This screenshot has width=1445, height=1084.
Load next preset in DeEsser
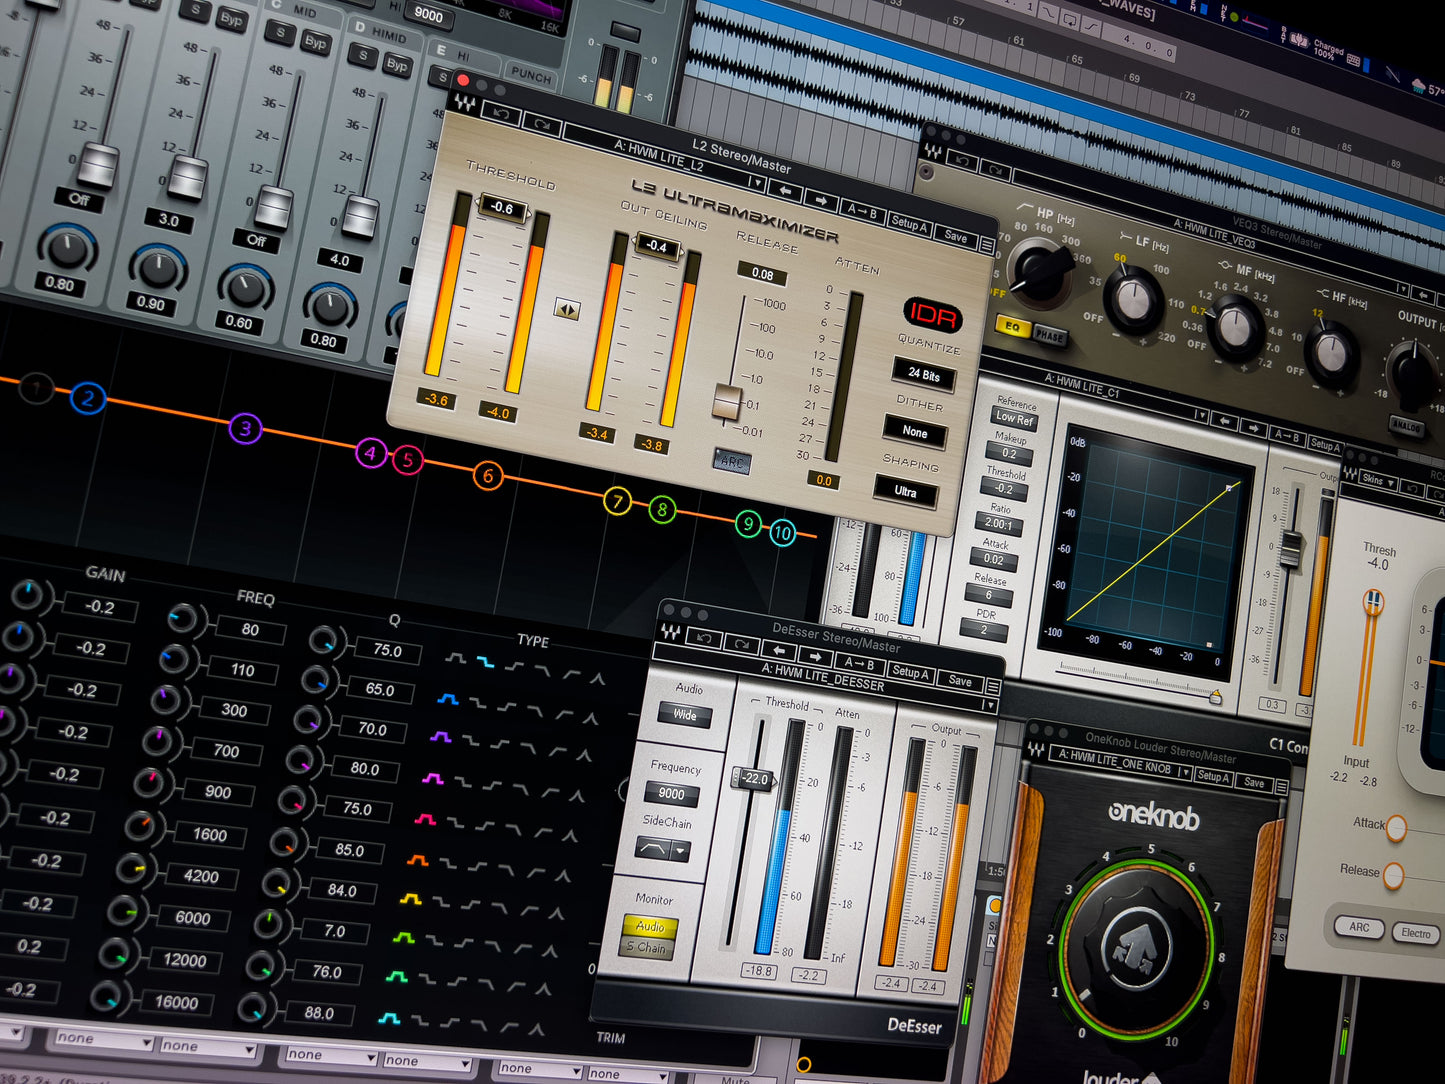(815, 657)
